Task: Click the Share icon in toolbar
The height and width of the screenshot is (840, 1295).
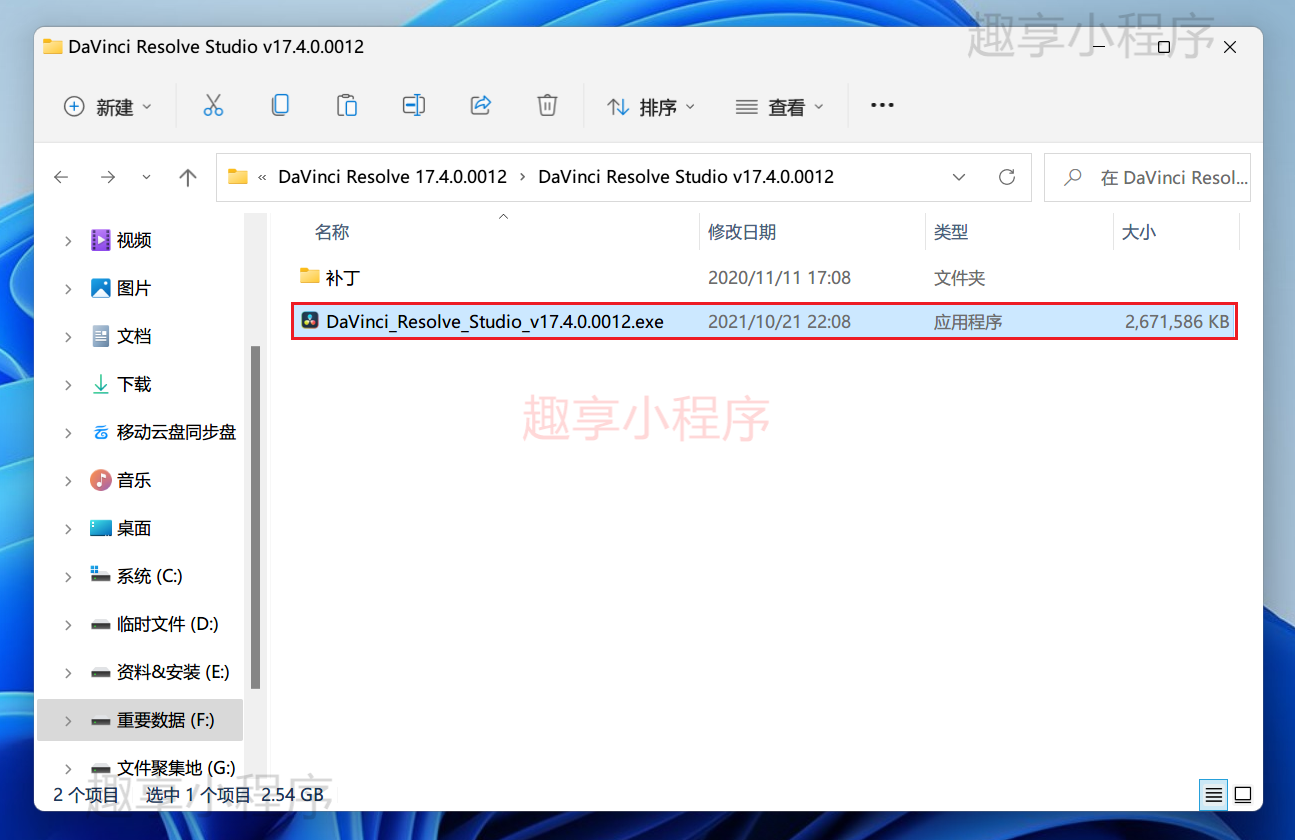Action: [x=481, y=105]
